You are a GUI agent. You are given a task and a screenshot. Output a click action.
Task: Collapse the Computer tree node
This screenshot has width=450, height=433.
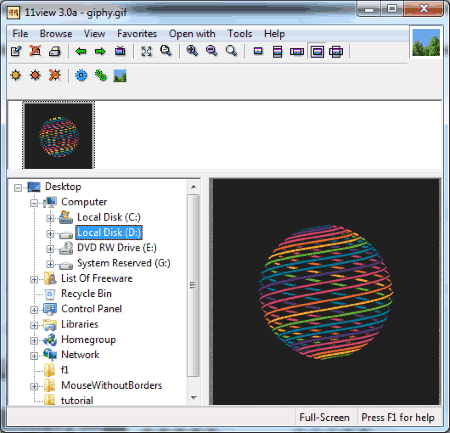click(x=34, y=203)
